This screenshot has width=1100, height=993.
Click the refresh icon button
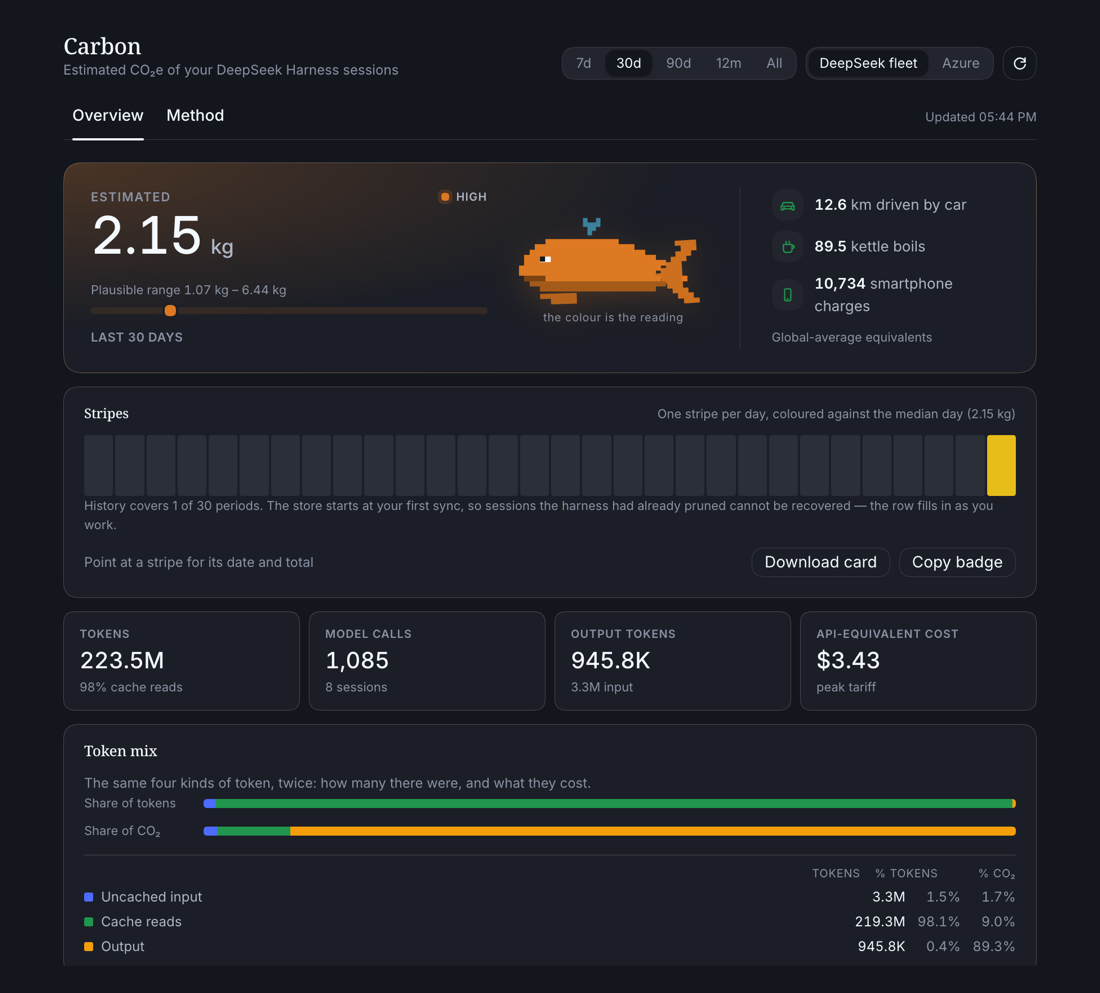point(1019,63)
